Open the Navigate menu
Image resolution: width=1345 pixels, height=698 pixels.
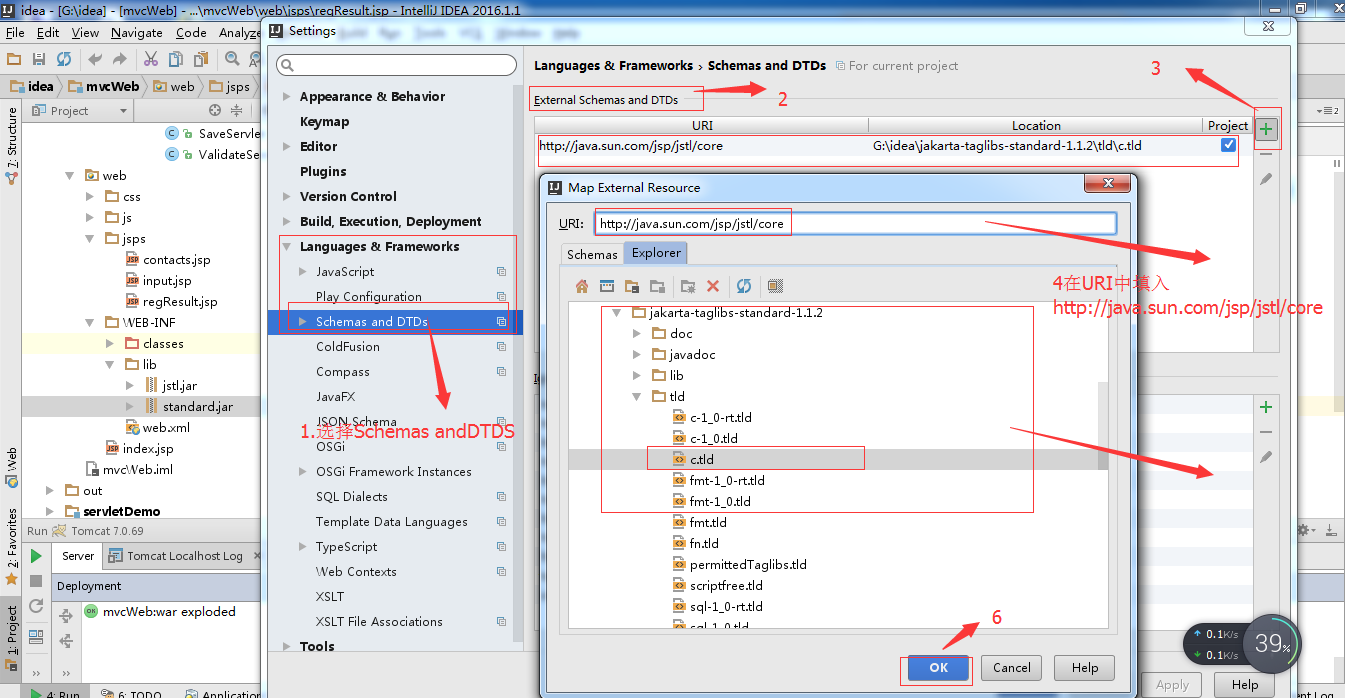136,33
